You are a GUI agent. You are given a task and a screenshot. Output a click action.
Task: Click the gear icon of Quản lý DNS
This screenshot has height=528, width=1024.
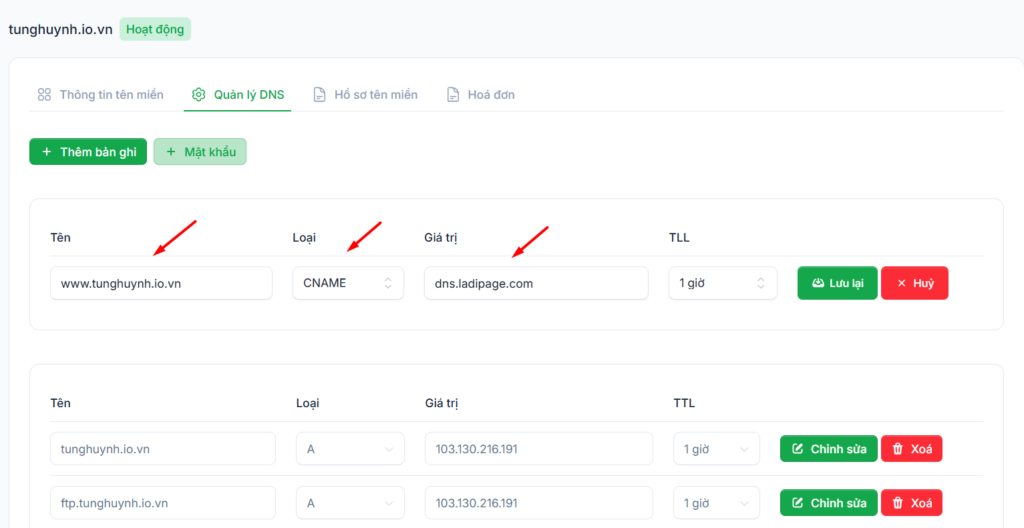tap(199, 95)
